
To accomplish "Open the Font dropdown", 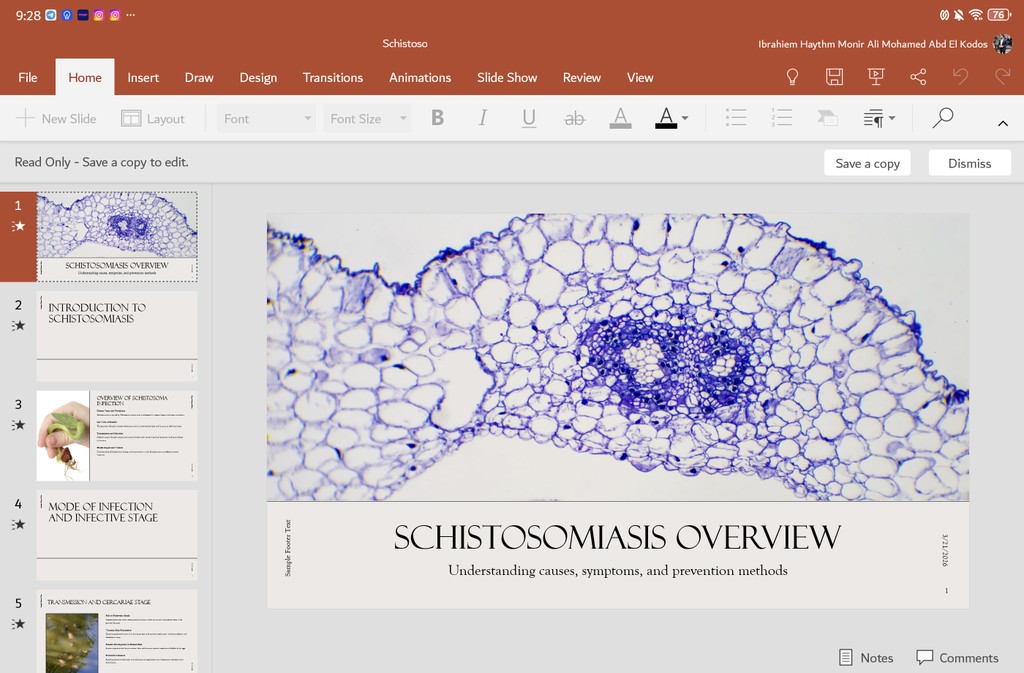I will point(267,118).
